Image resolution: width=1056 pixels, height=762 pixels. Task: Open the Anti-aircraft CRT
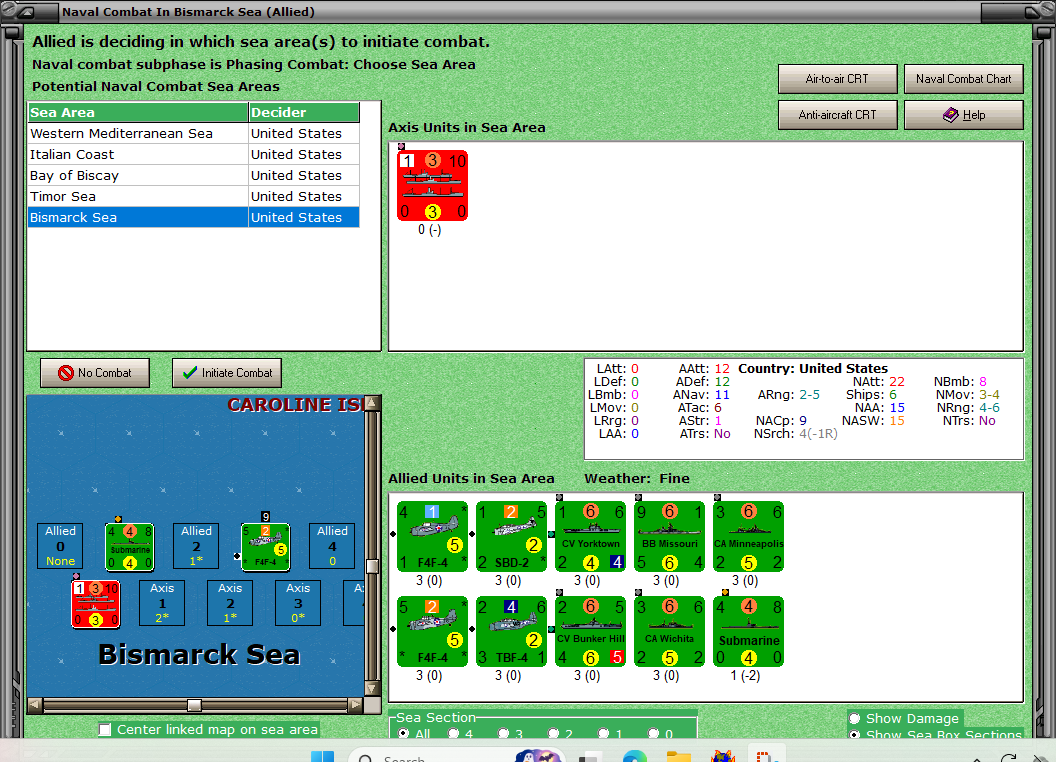coord(838,114)
